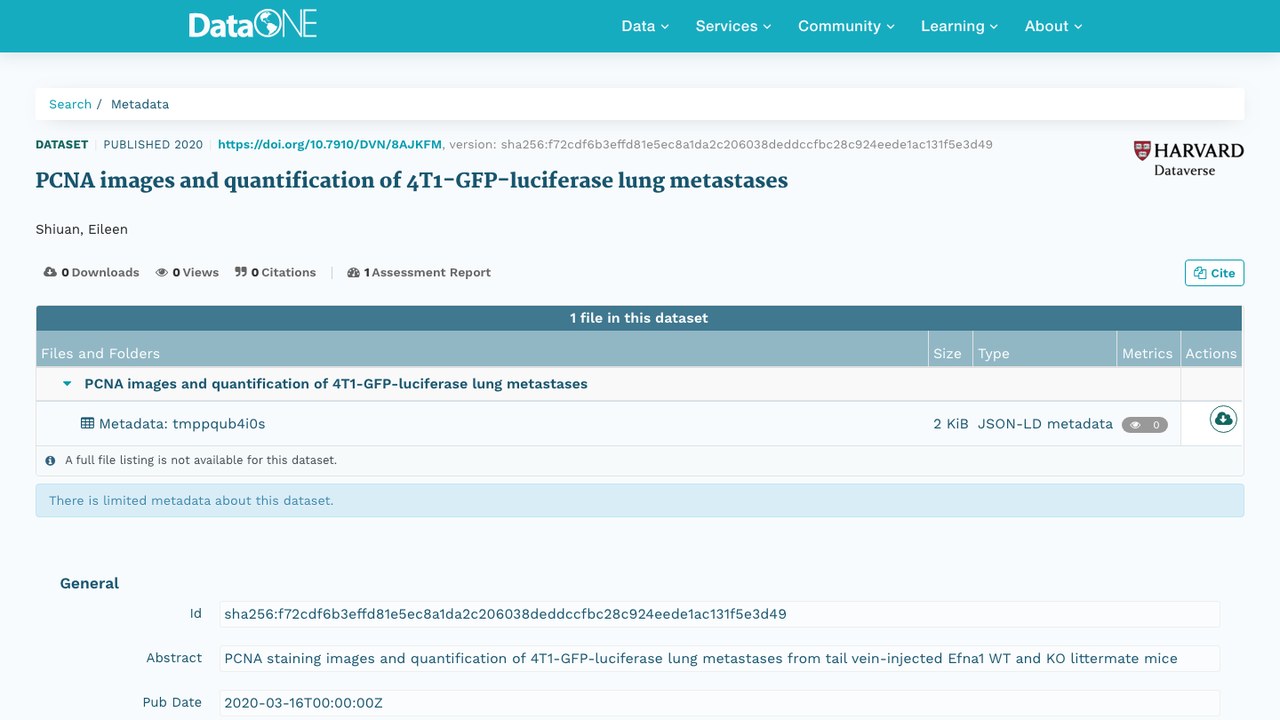The image size is (1280, 720).
Task: Select the Metadata: tmppqub4i0s file row name
Action: tap(182, 424)
